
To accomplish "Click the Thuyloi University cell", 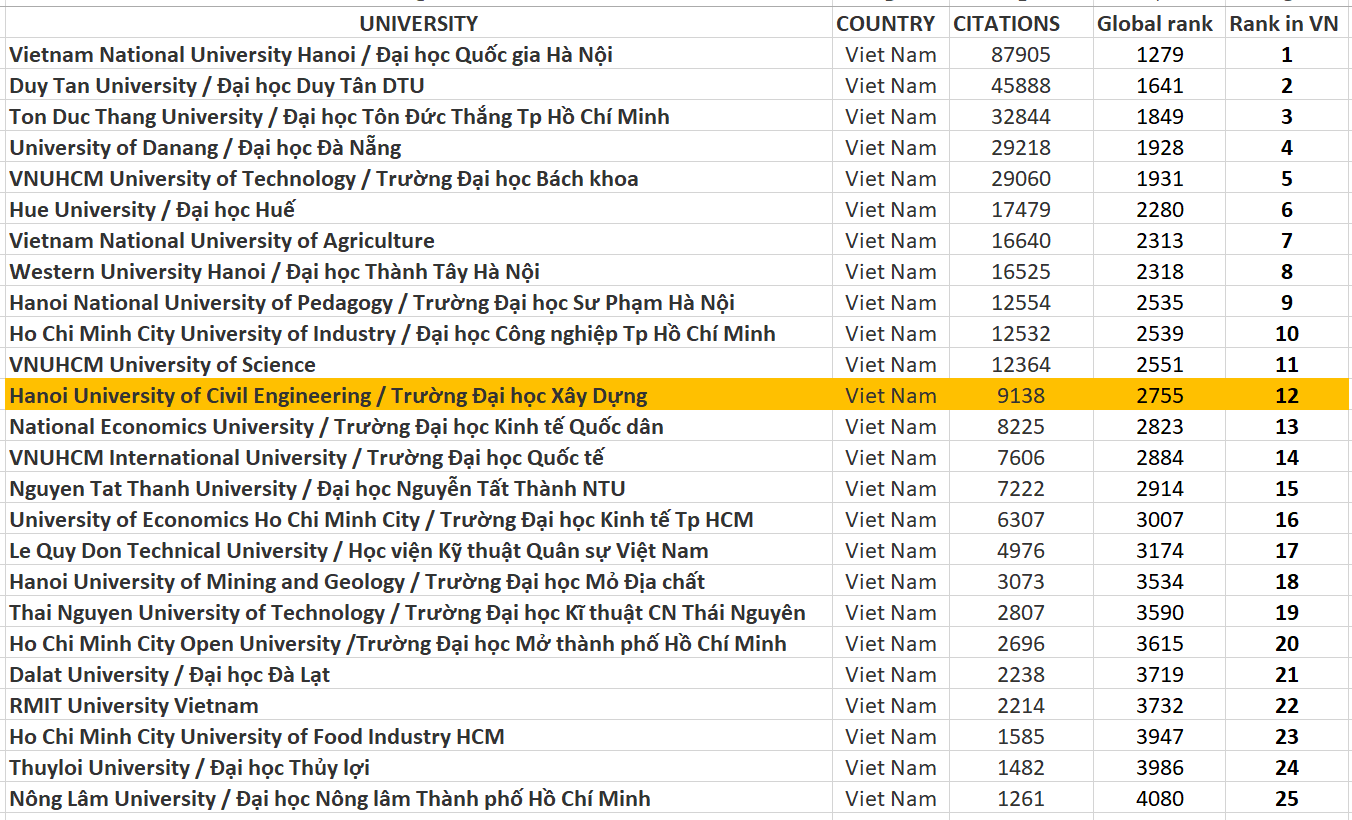I will 418,767.
